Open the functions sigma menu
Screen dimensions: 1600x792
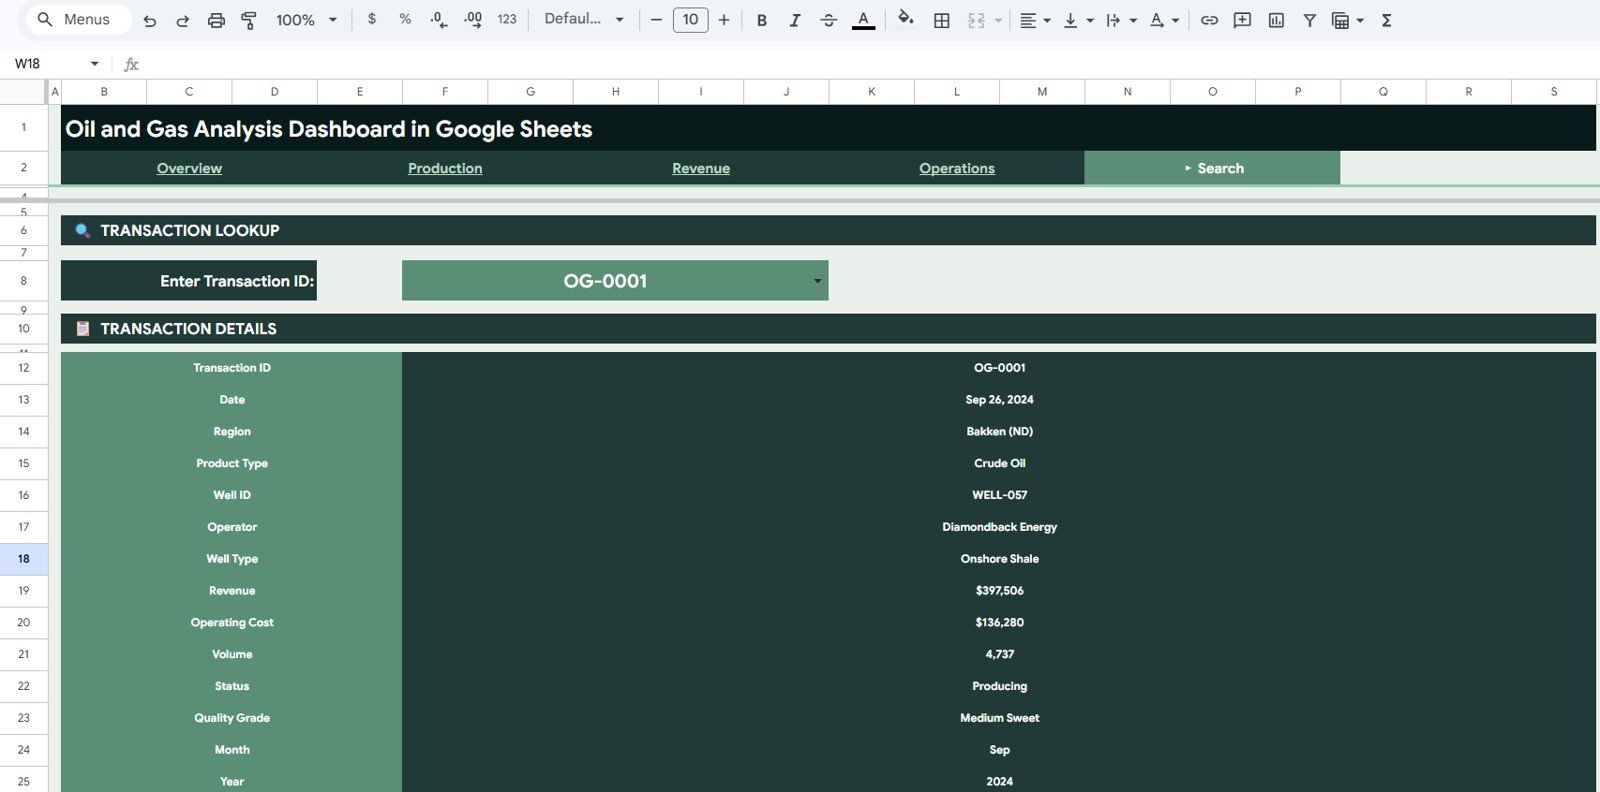[1387, 20]
